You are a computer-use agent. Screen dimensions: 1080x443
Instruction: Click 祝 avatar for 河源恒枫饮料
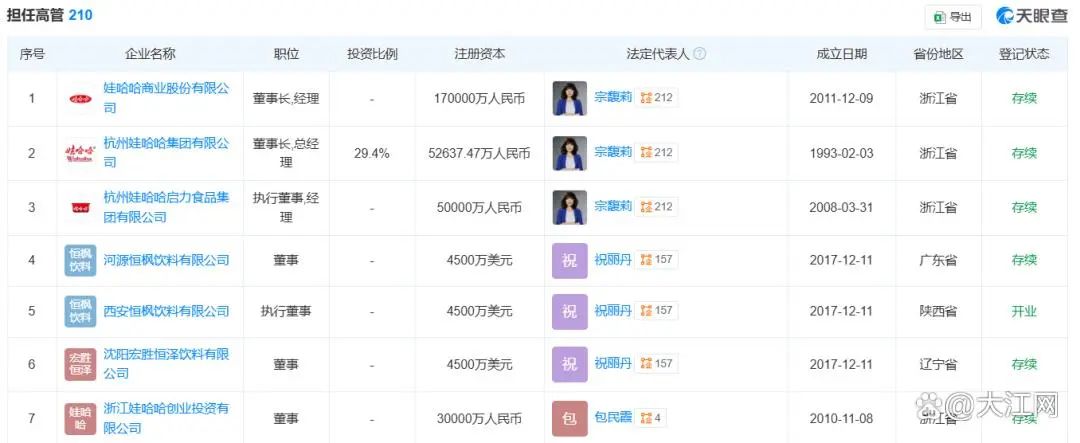(x=570, y=260)
